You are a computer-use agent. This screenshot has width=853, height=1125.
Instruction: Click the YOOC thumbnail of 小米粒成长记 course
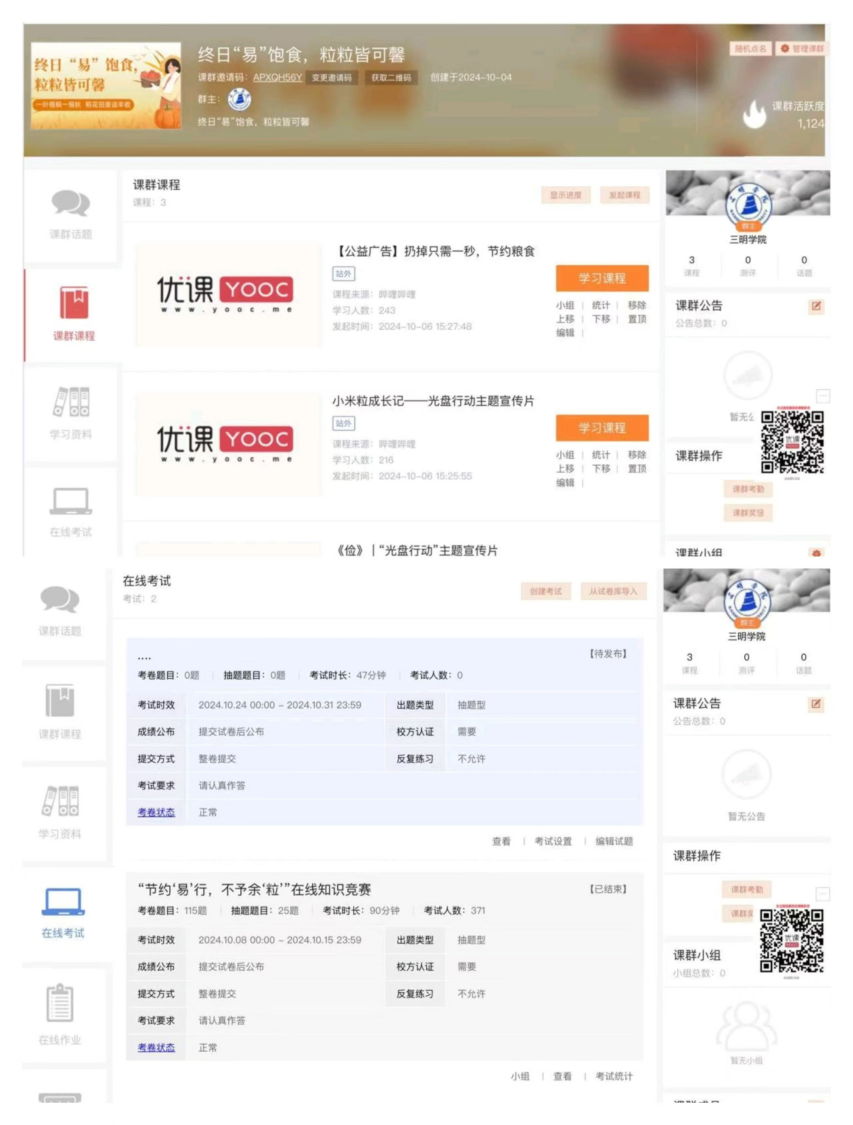tap(229, 444)
